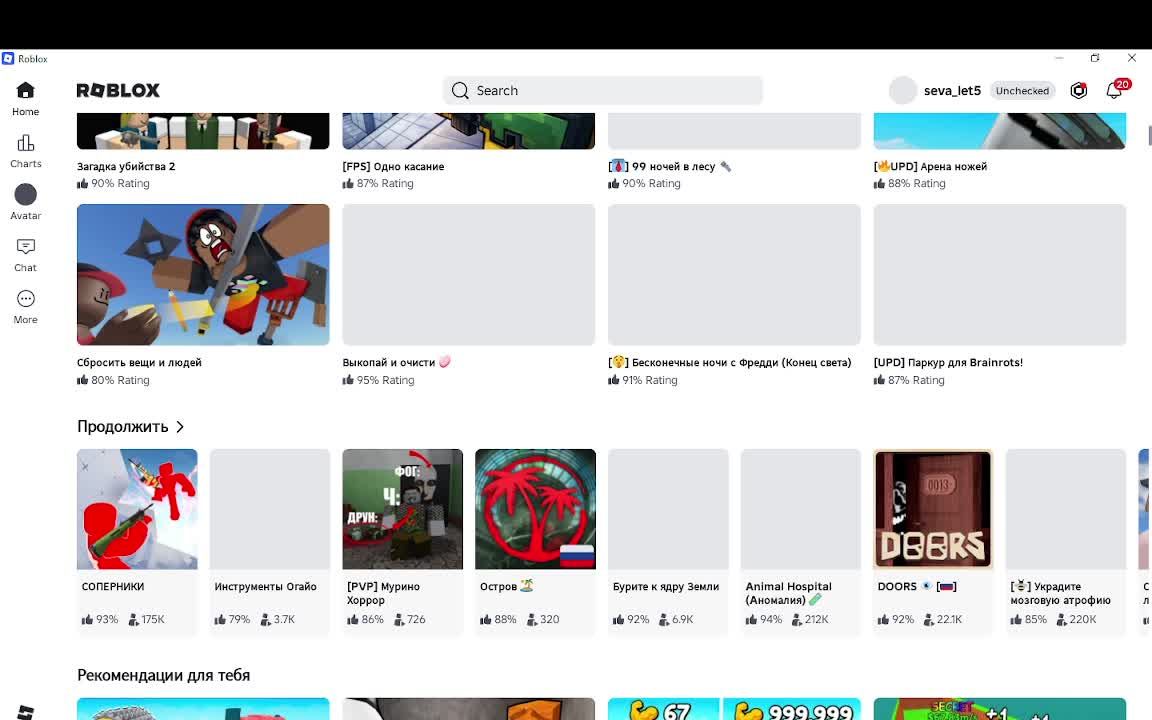Click the seva_let5 avatar circle
This screenshot has width=1152, height=720.
click(903, 90)
